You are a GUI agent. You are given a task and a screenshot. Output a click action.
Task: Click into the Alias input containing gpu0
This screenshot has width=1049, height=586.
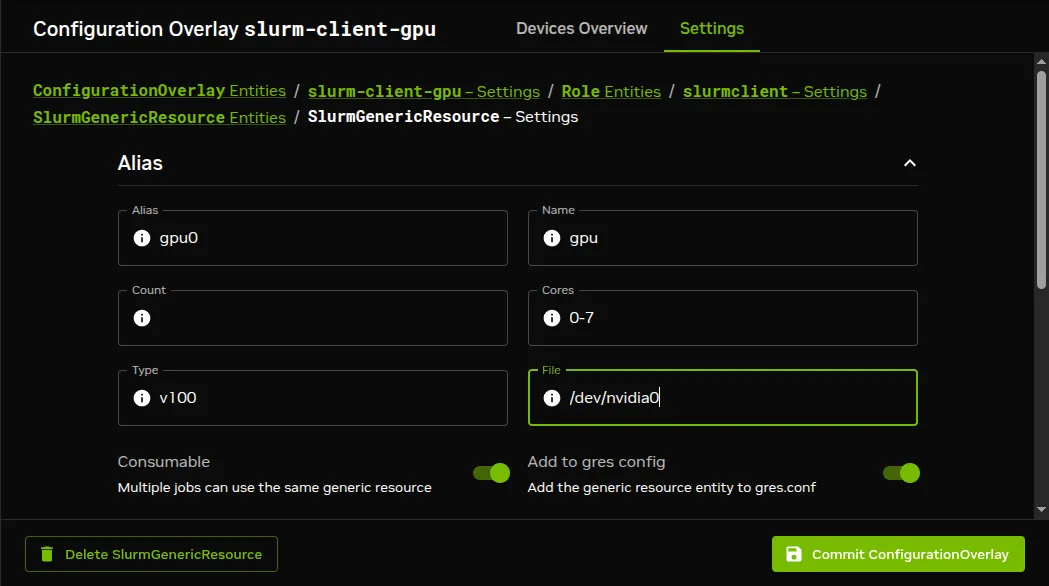(x=312, y=238)
